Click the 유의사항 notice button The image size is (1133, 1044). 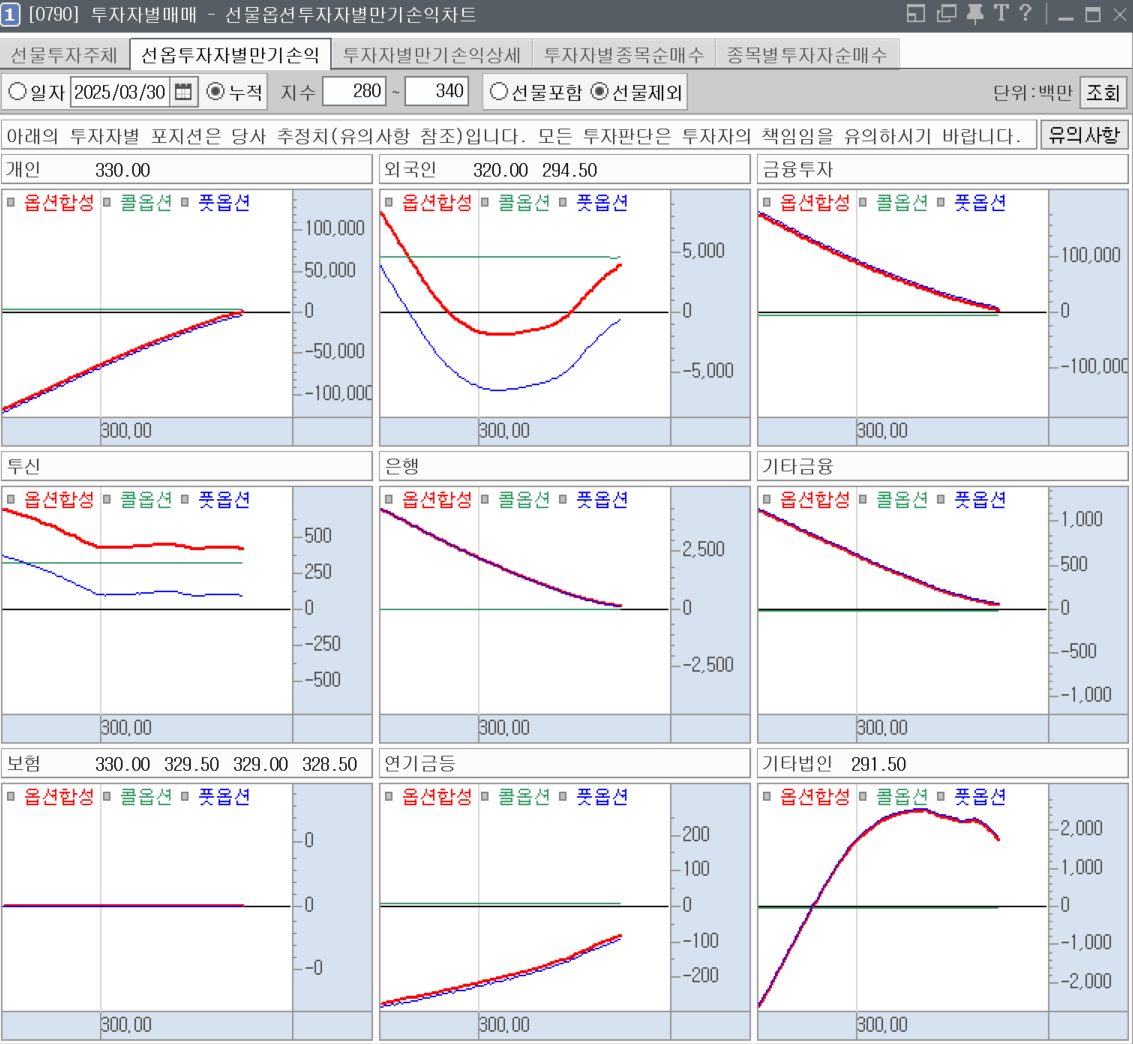[x=1084, y=135]
